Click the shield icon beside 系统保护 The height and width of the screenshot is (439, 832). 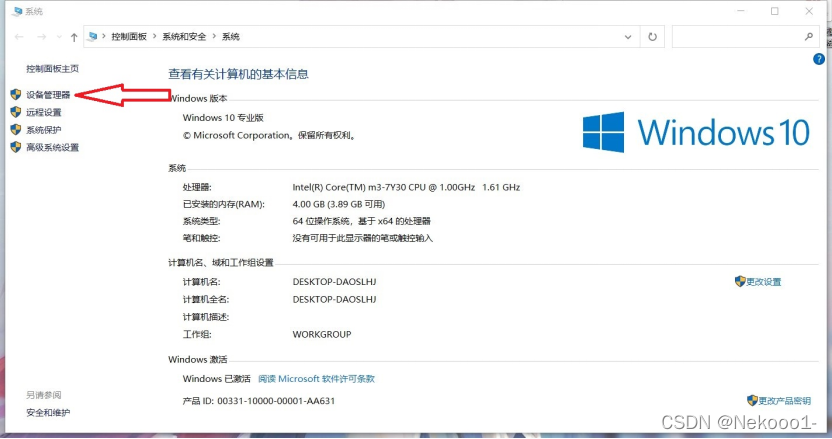(16, 130)
